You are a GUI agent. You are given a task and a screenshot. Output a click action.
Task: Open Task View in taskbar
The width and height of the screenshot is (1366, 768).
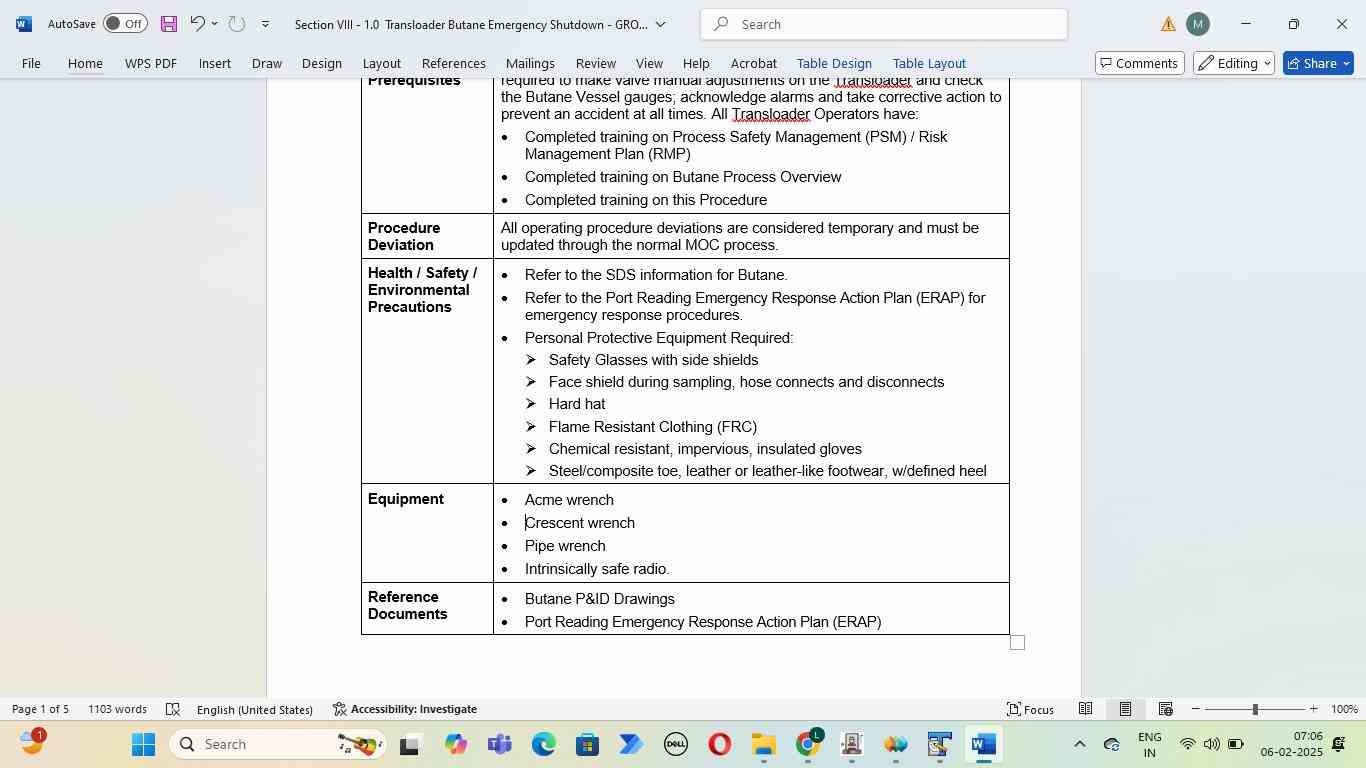click(410, 744)
